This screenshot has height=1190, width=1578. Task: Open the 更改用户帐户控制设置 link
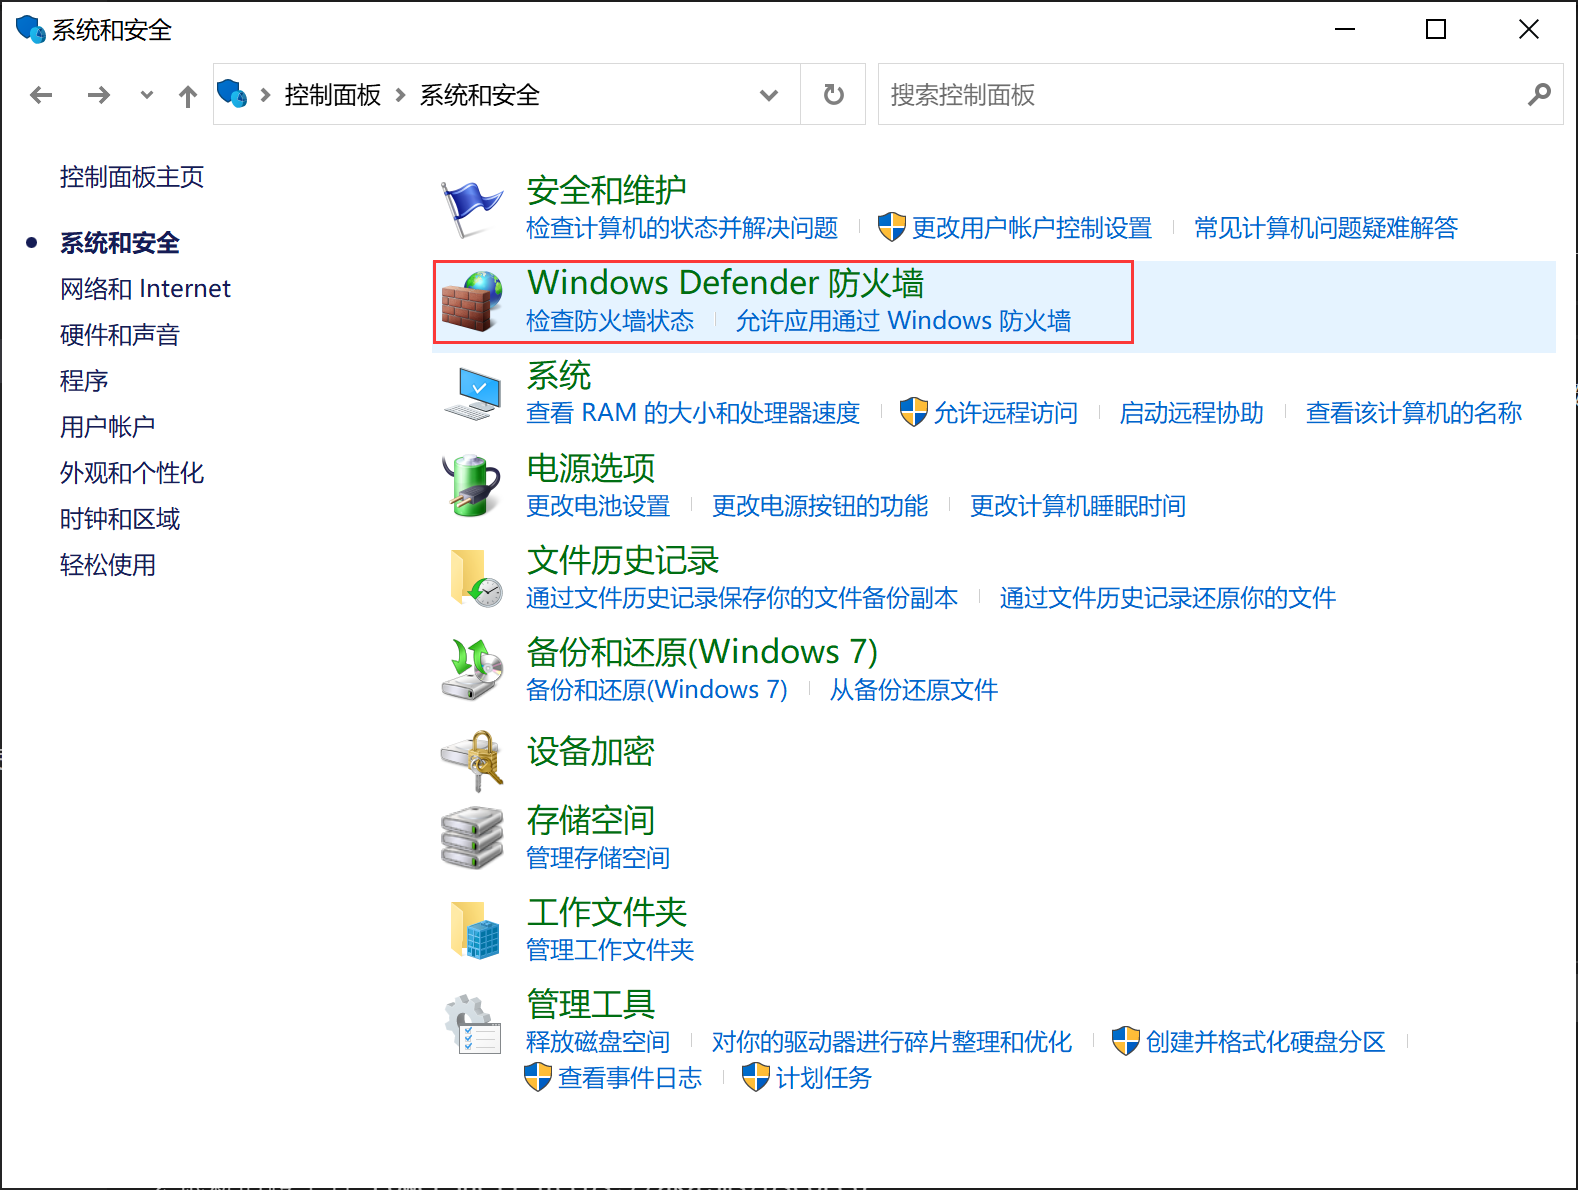click(x=1031, y=228)
